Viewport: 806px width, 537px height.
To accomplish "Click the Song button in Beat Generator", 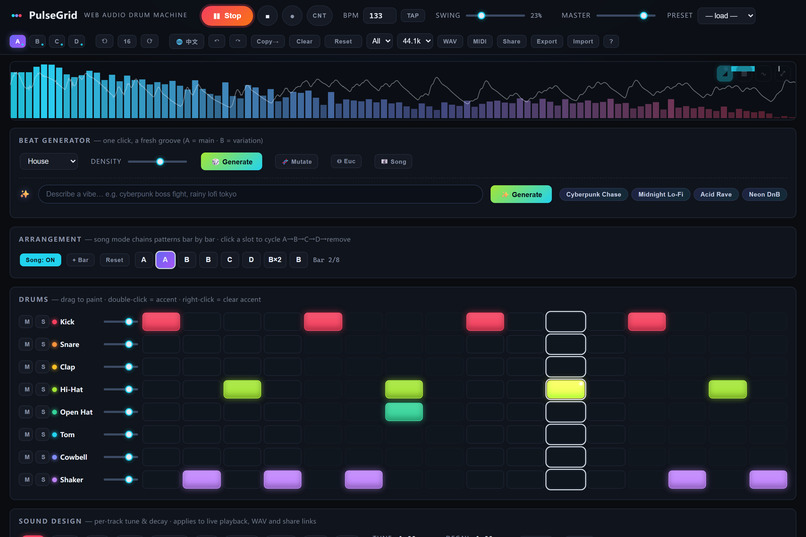I will coord(394,161).
